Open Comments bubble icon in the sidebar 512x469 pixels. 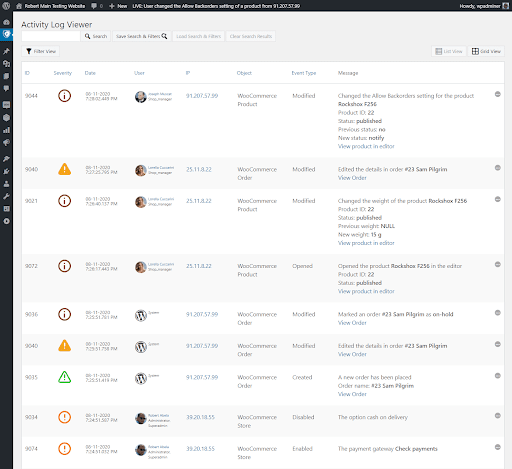click(6, 88)
